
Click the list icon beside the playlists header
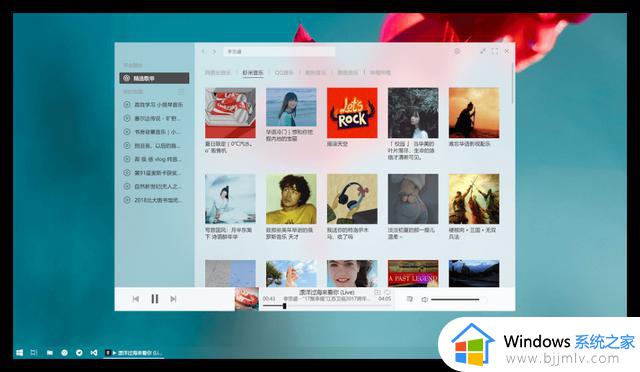click(x=180, y=91)
